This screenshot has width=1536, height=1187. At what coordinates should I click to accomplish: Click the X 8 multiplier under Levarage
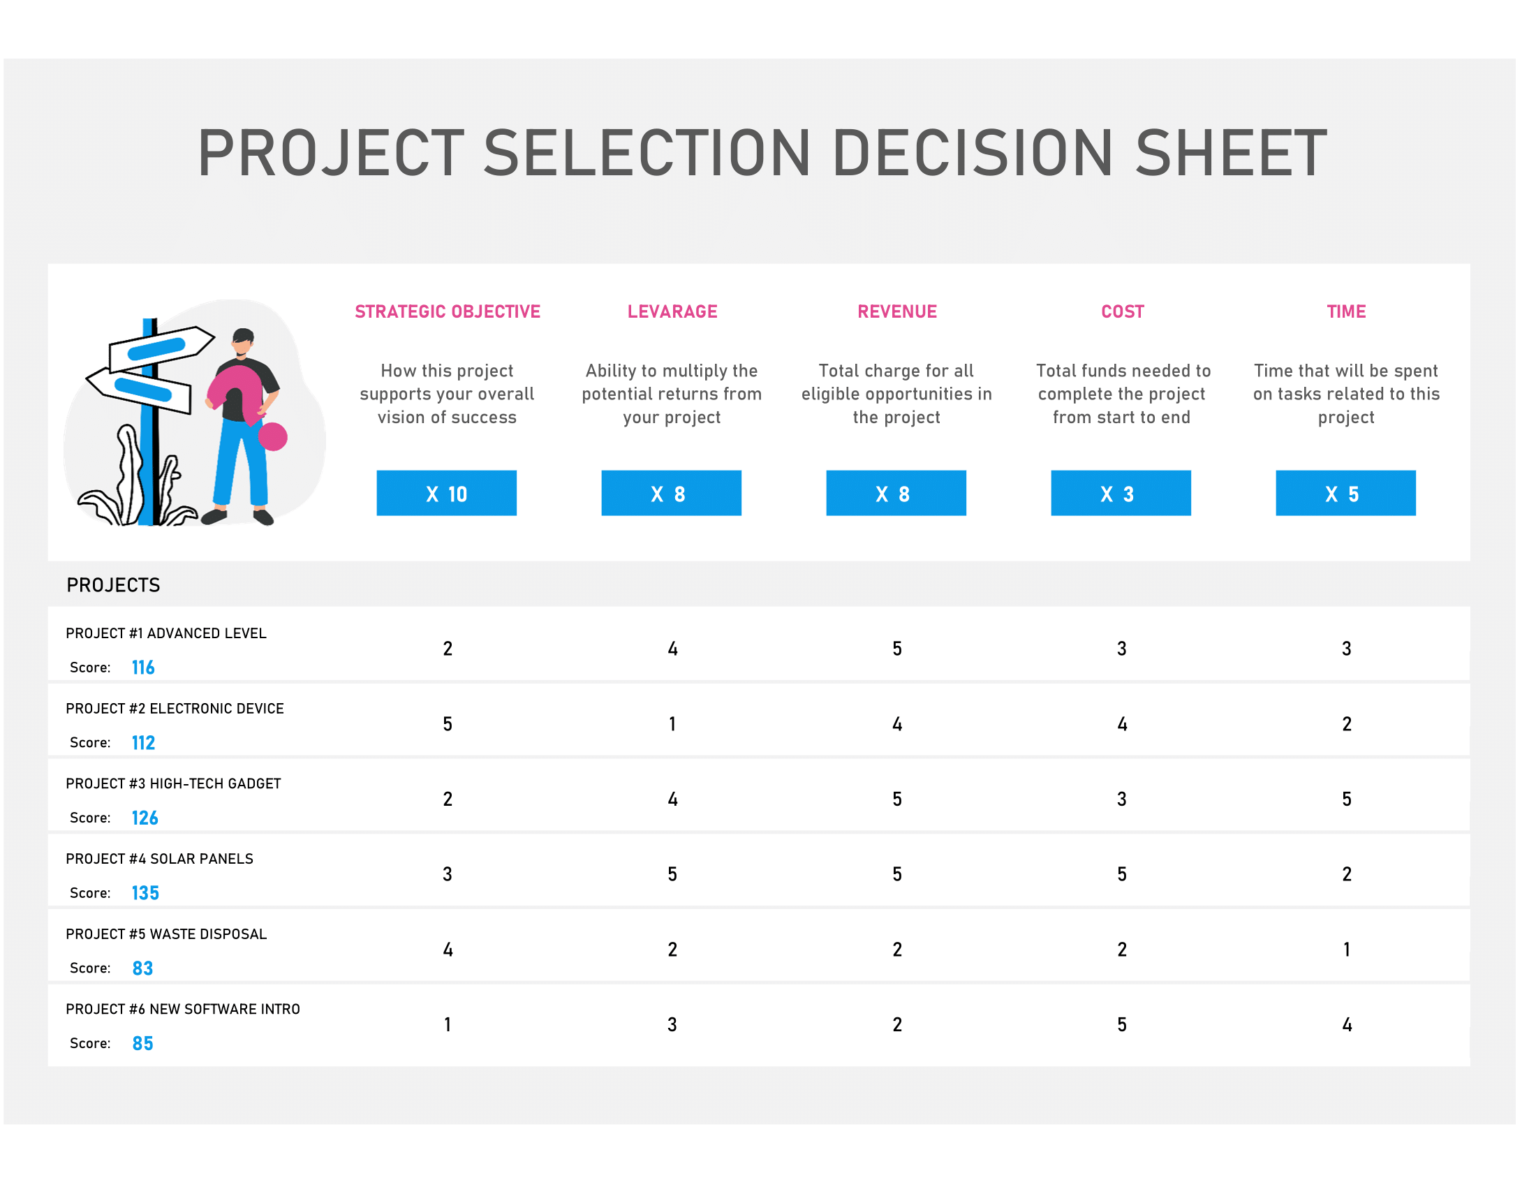671,493
